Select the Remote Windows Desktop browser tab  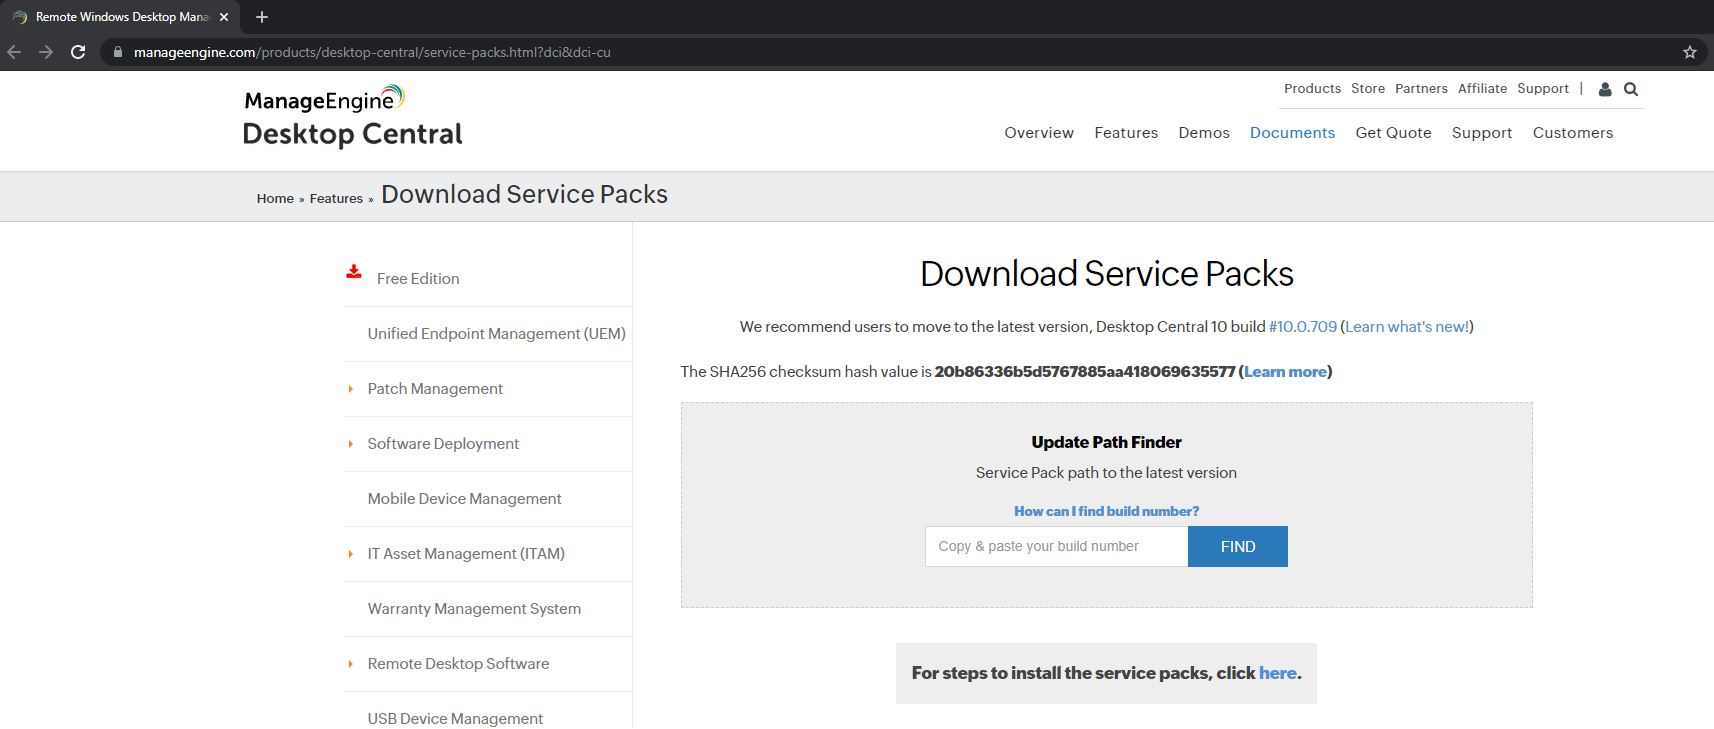click(x=120, y=17)
